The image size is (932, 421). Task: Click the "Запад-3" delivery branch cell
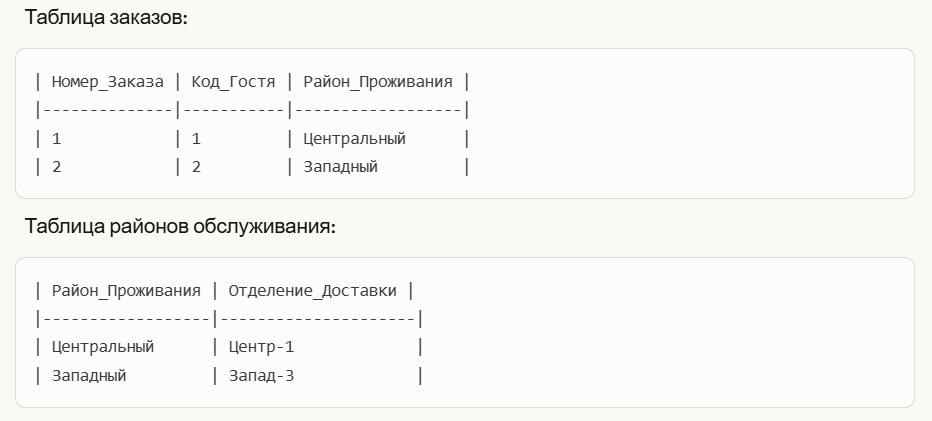pyautogui.click(x=261, y=376)
